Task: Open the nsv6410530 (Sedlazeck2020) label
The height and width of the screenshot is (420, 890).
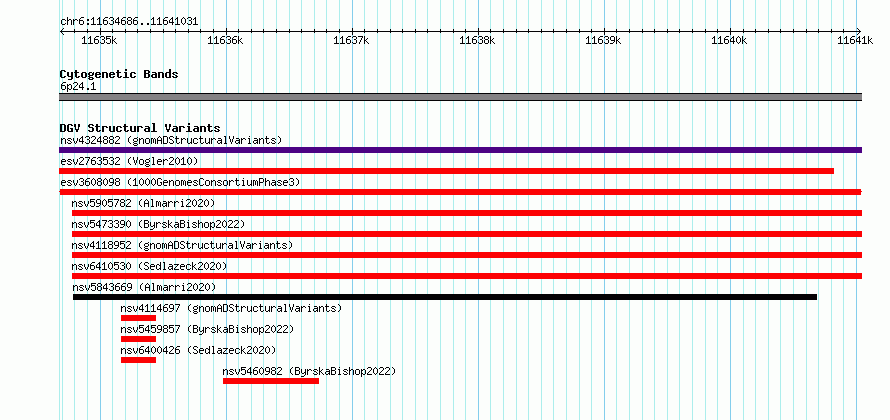Action: click(x=149, y=266)
